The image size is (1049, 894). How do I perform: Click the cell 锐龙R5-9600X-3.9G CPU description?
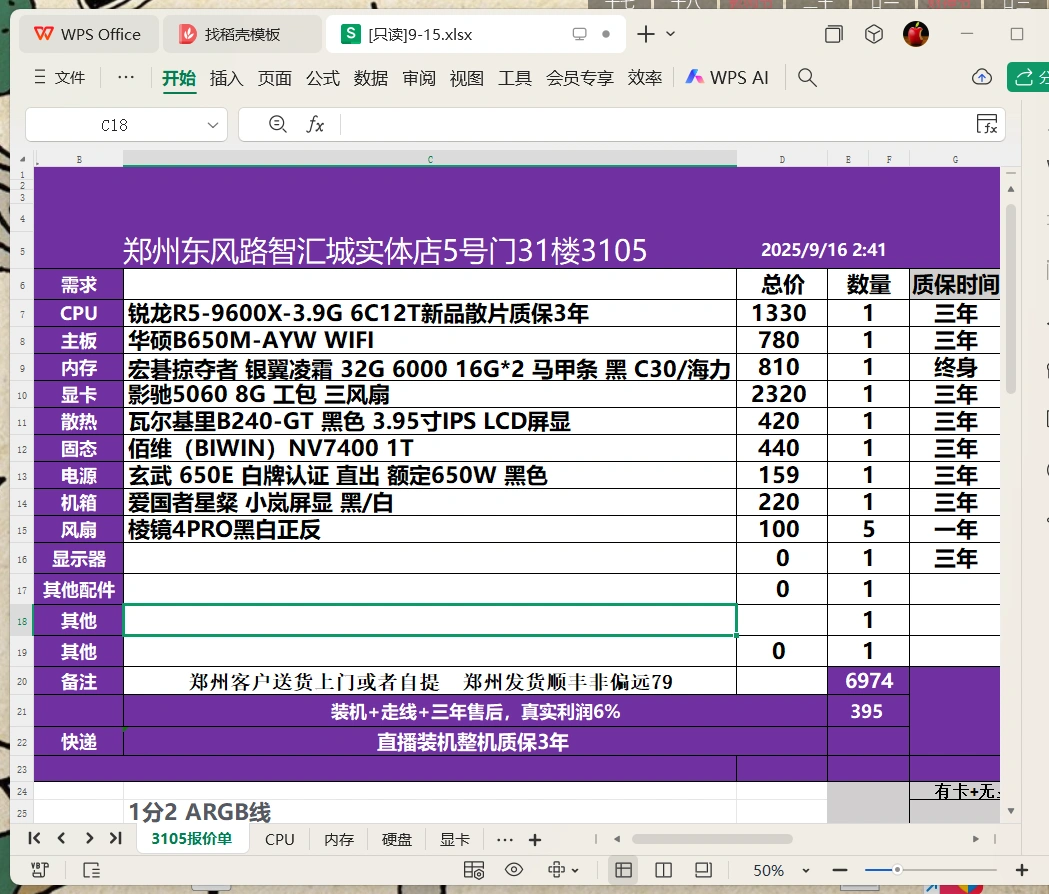430,313
